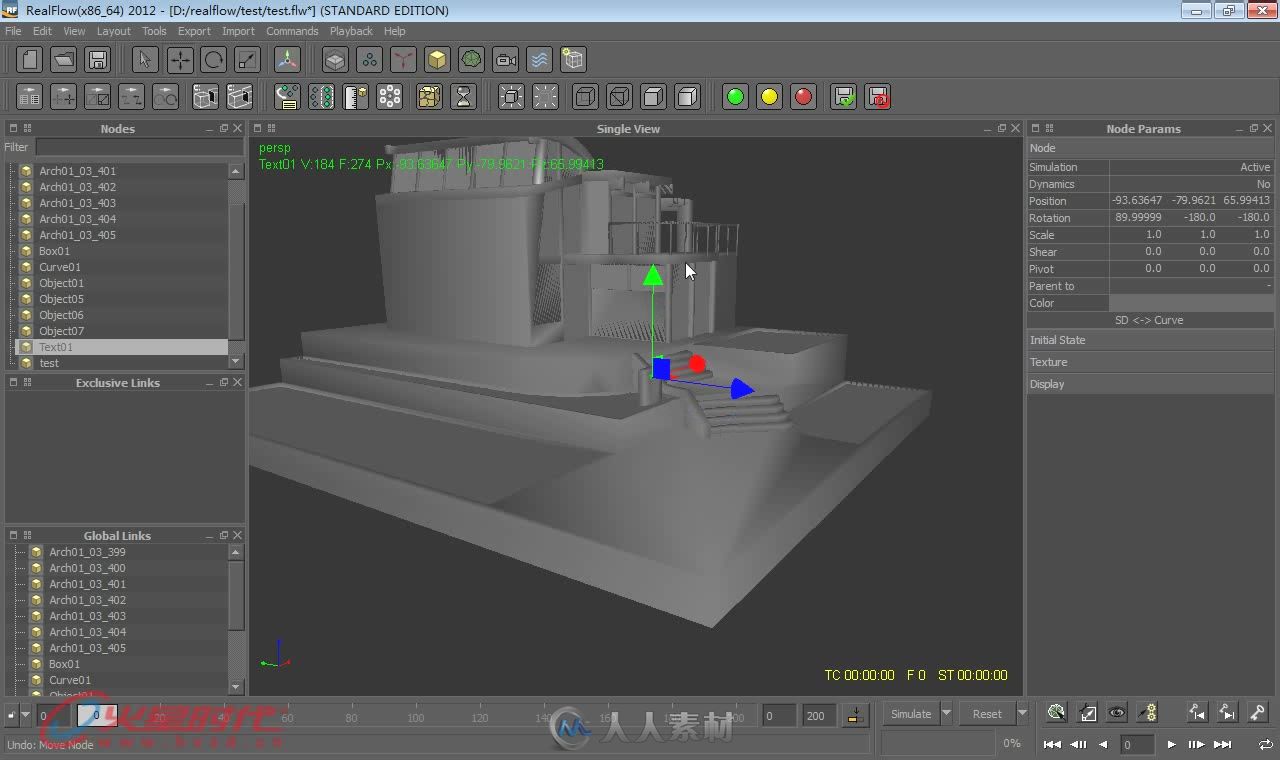Add a green mesh node
This screenshot has width=1280, height=760.
click(x=472, y=60)
